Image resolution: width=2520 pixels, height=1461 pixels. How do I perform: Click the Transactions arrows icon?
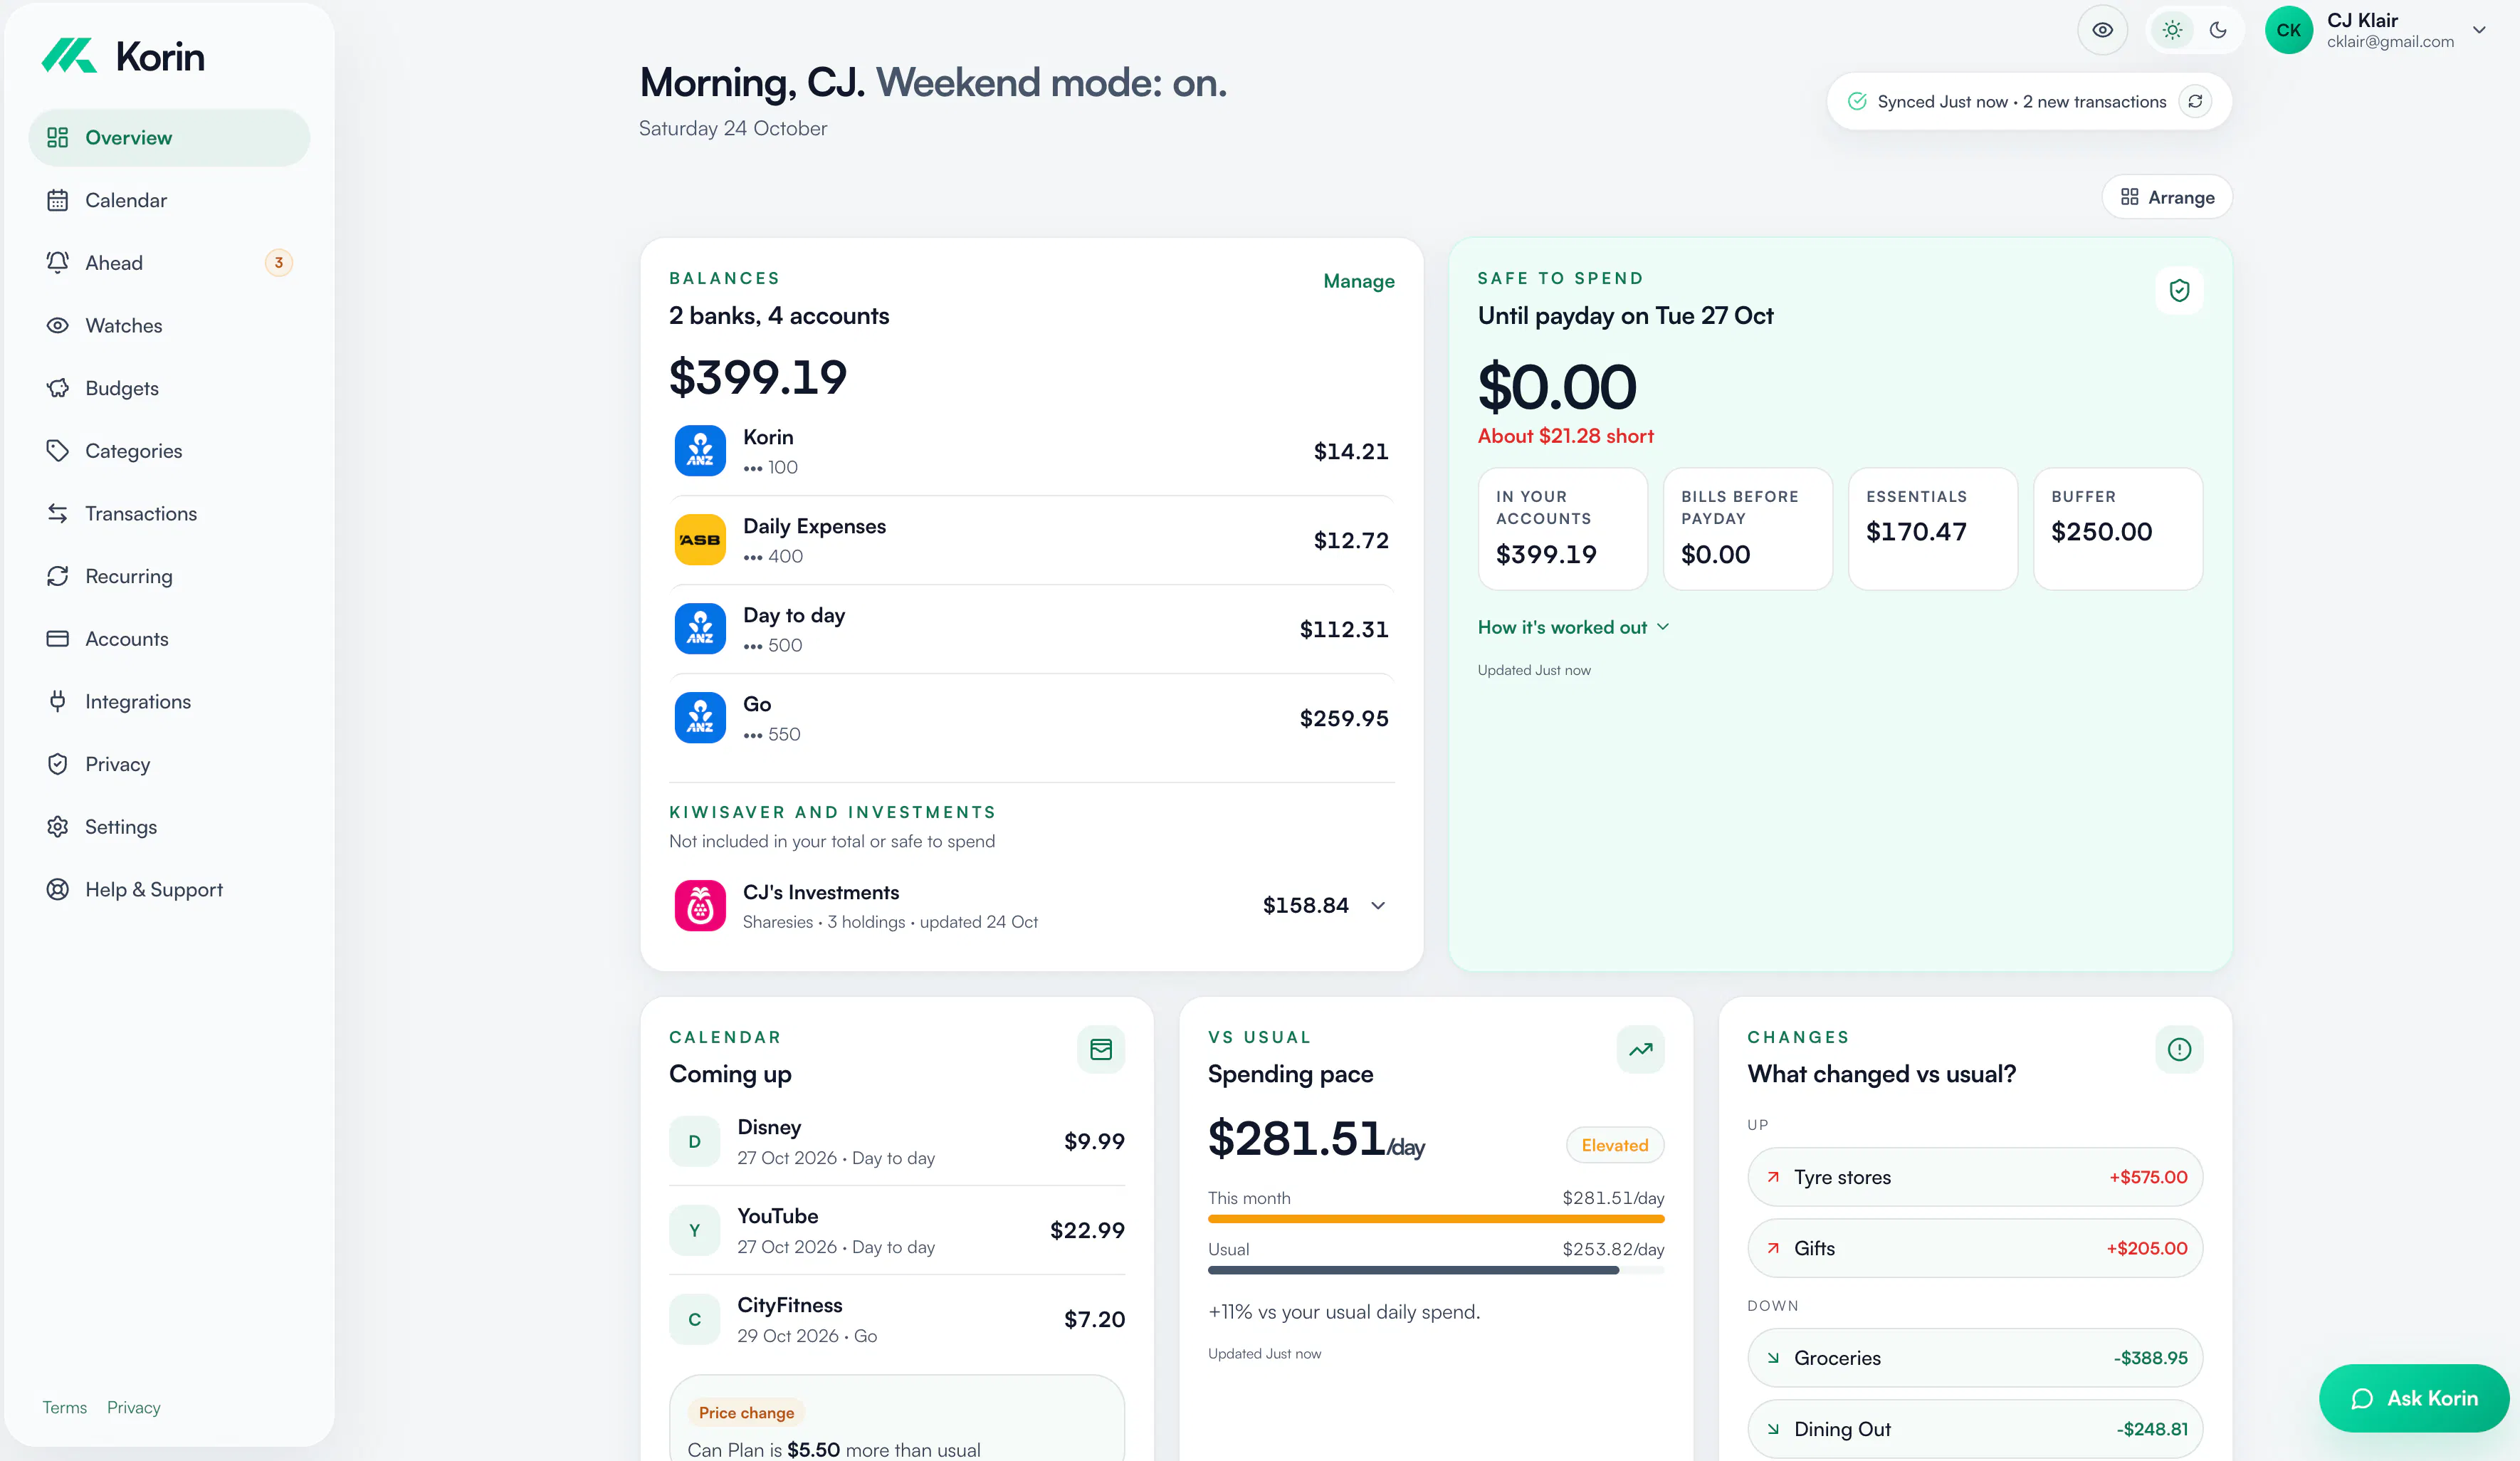pos(58,513)
